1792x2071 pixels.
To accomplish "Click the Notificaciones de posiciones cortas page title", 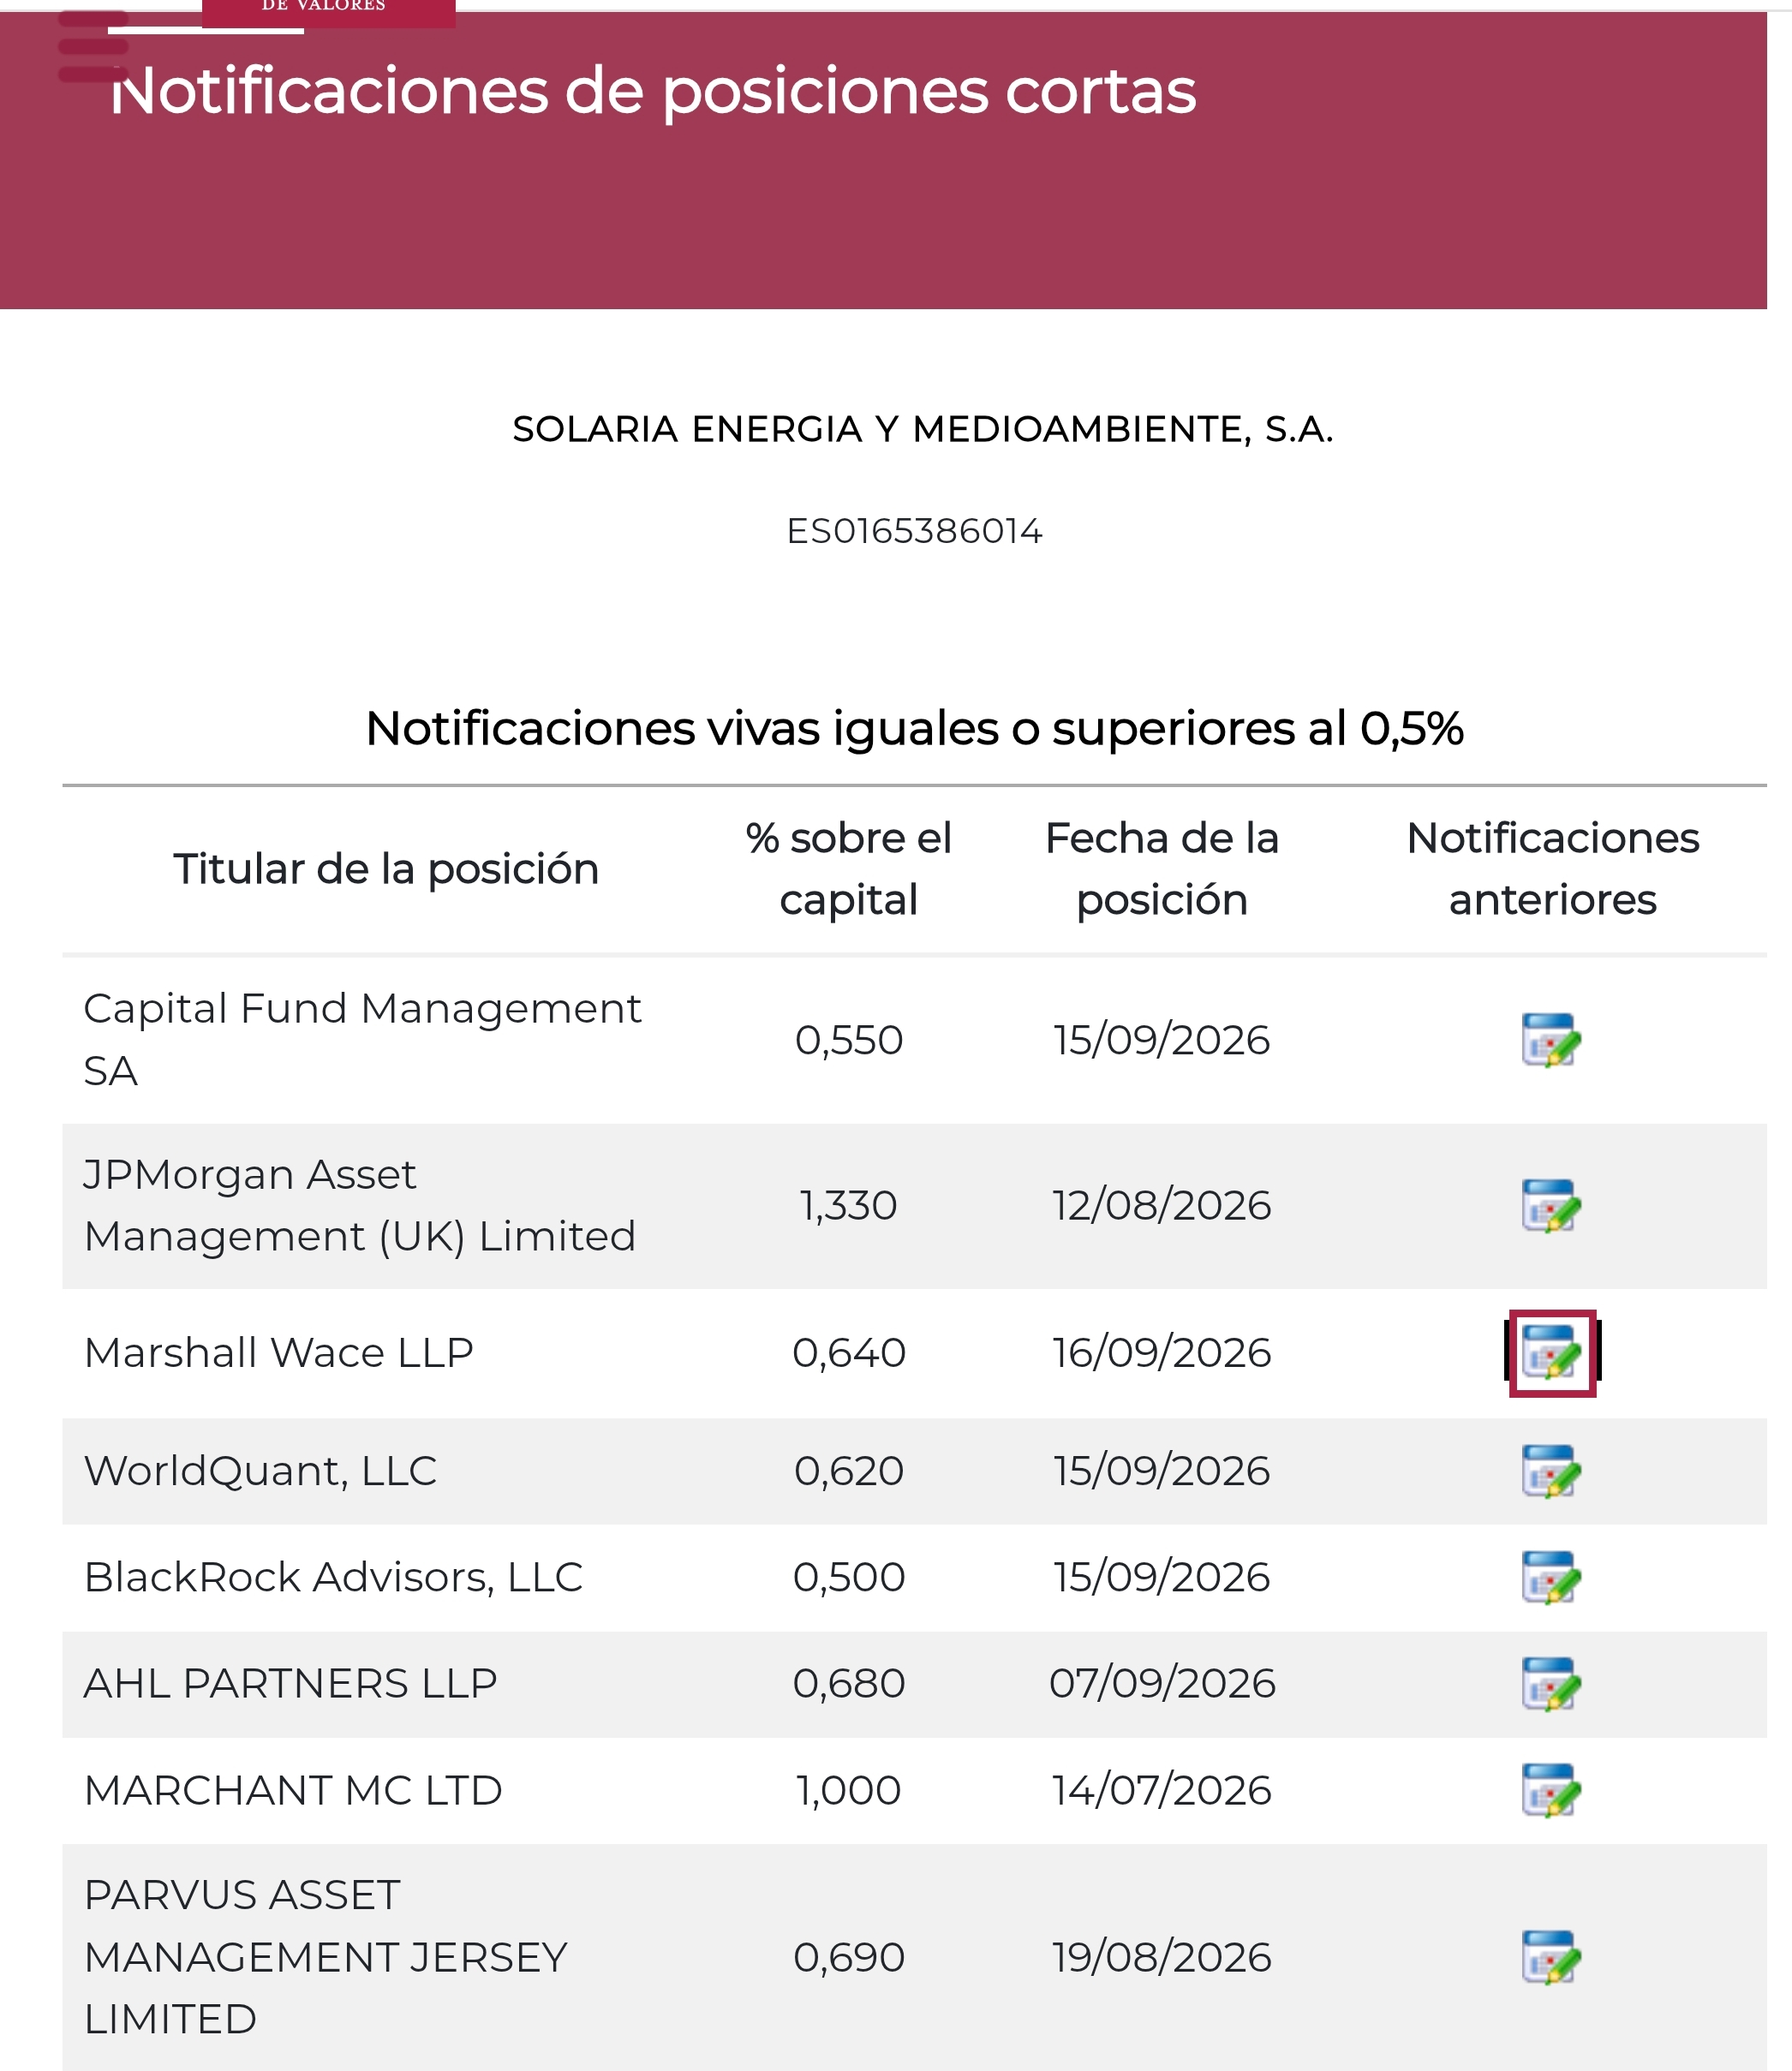I will point(653,91).
